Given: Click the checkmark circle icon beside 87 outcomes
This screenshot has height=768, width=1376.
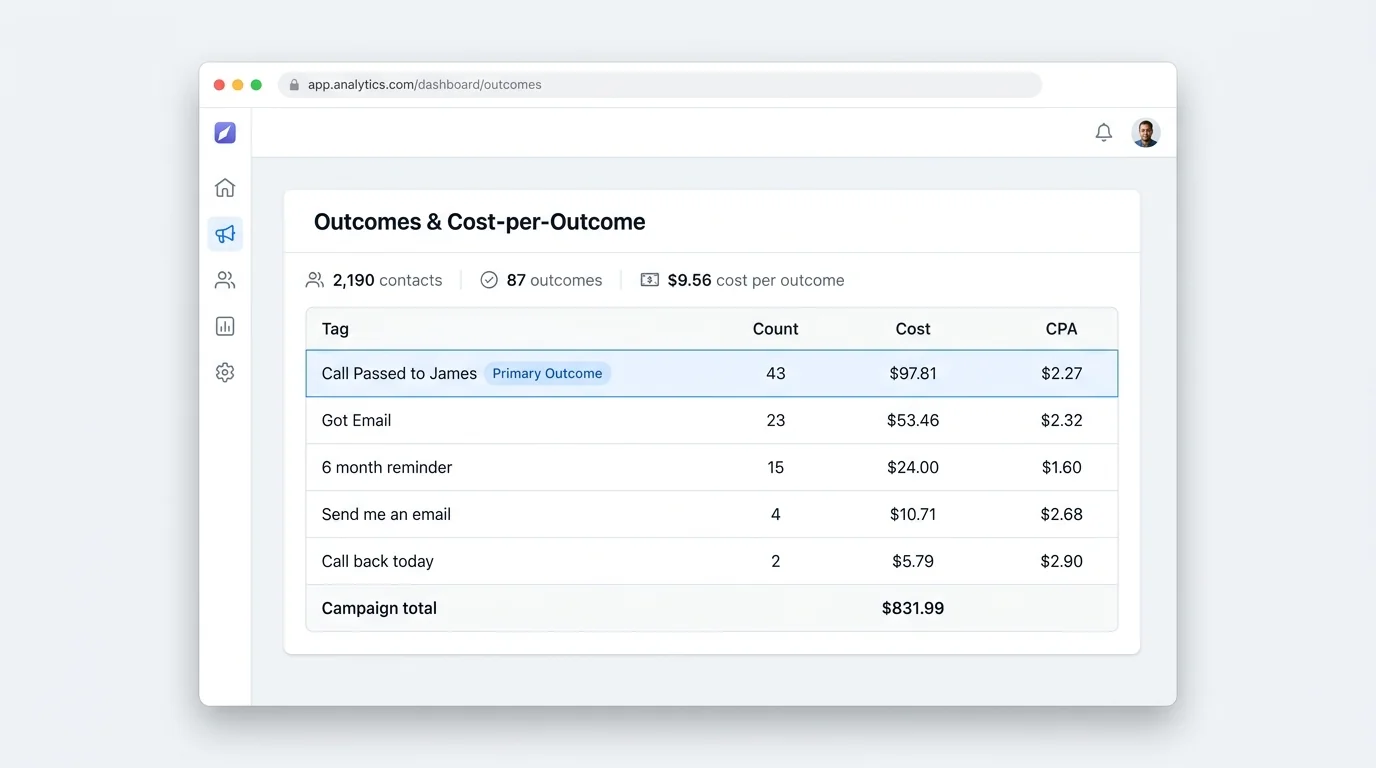Looking at the screenshot, I should 489,280.
